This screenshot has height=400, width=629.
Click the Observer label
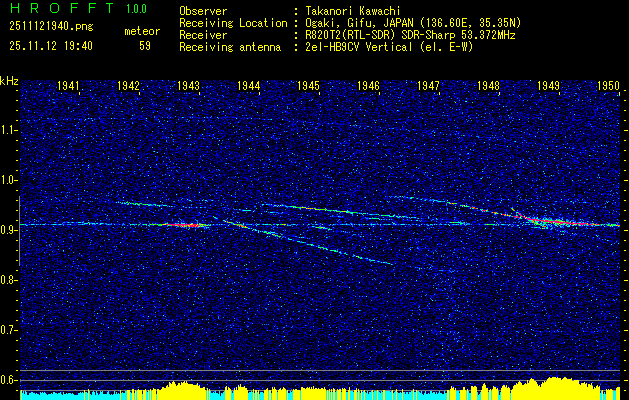pyautogui.click(x=203, y=11)
